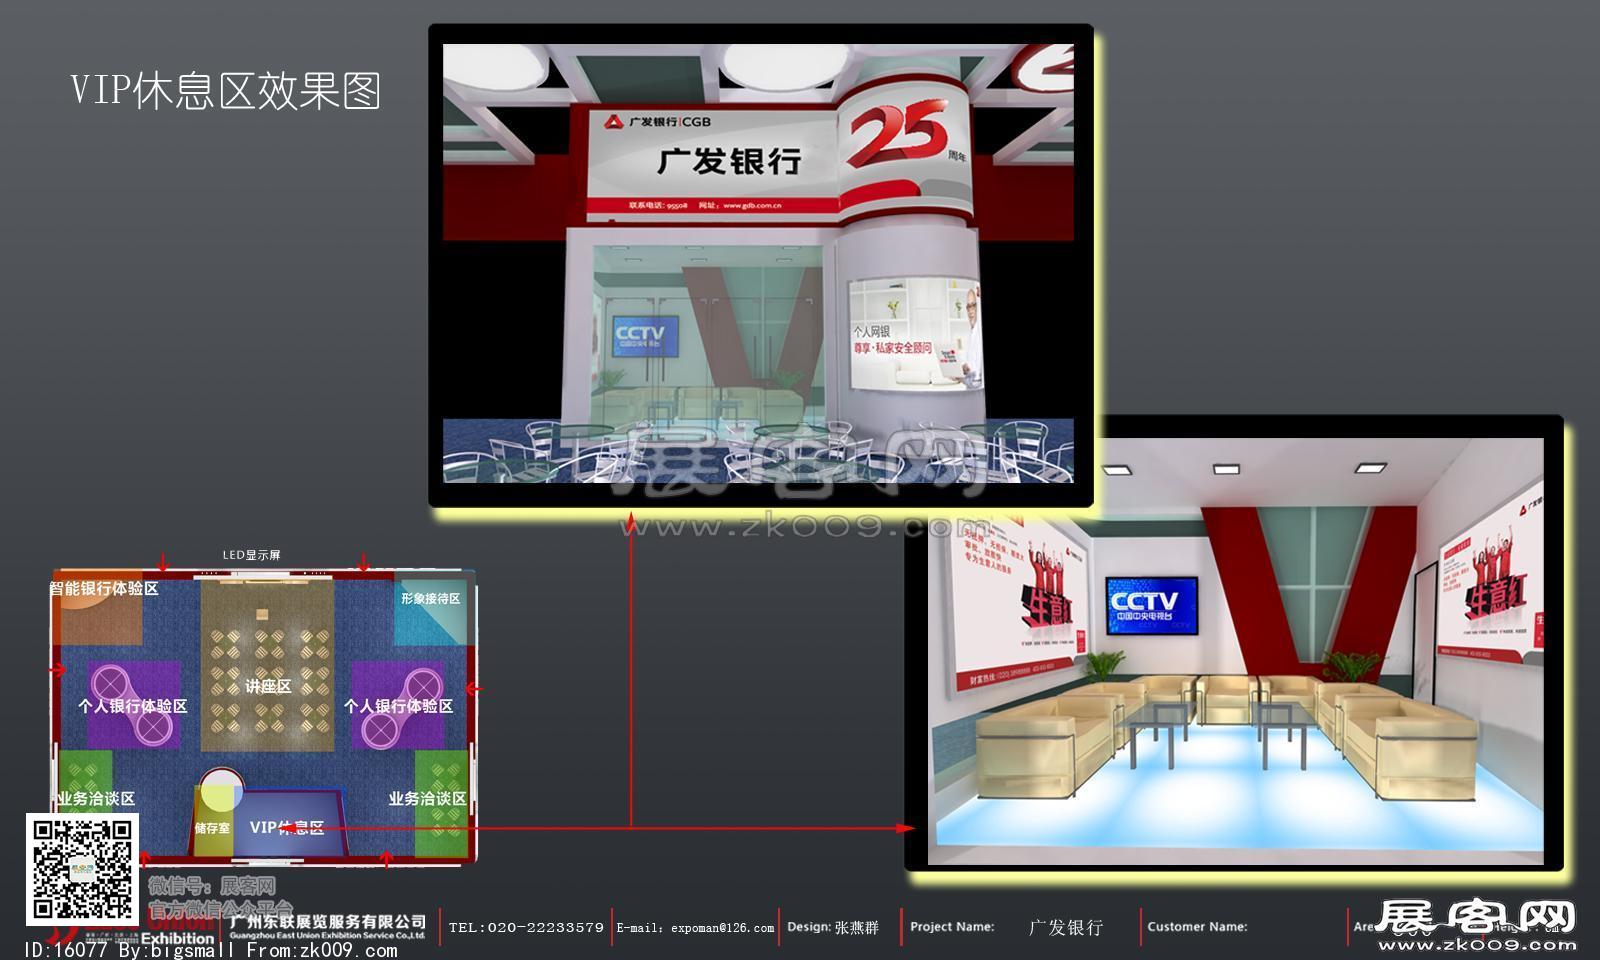Click the 广发银行|CGB logo on booth sign
1600x960 pixels.
coord(658,123)
